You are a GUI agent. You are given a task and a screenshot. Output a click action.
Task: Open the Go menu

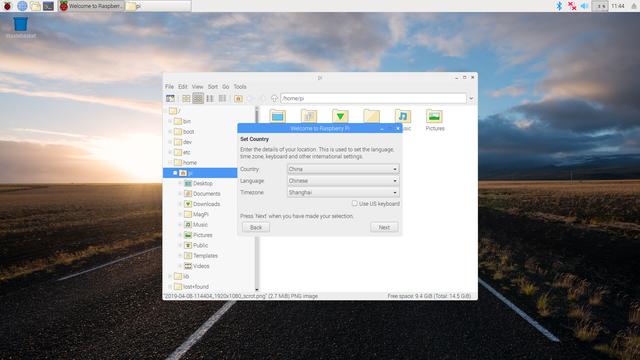point(225,87)
